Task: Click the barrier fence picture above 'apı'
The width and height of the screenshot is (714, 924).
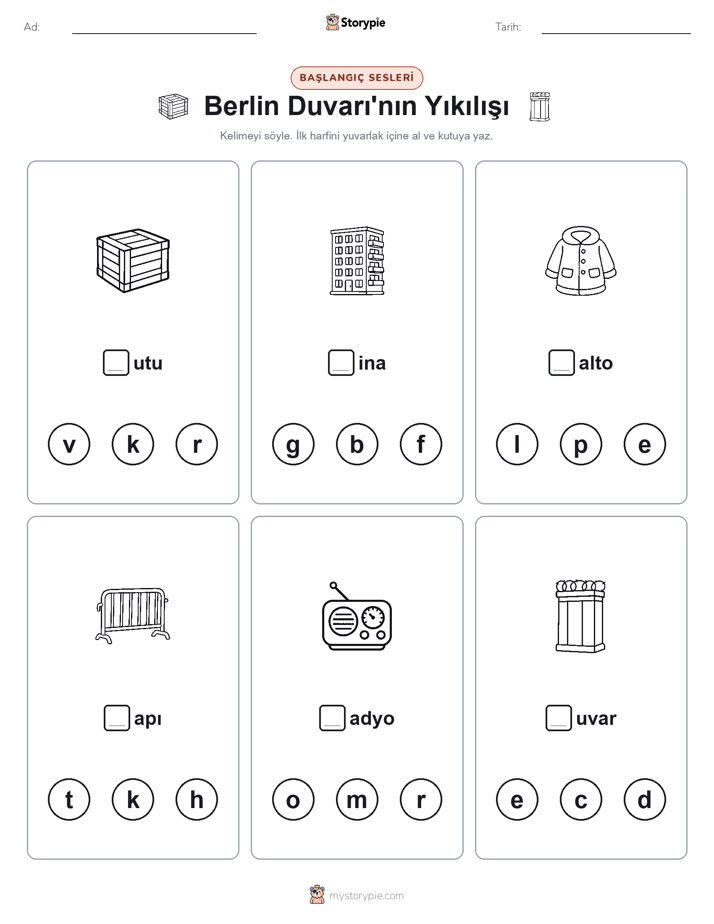Action: point(133,615)
